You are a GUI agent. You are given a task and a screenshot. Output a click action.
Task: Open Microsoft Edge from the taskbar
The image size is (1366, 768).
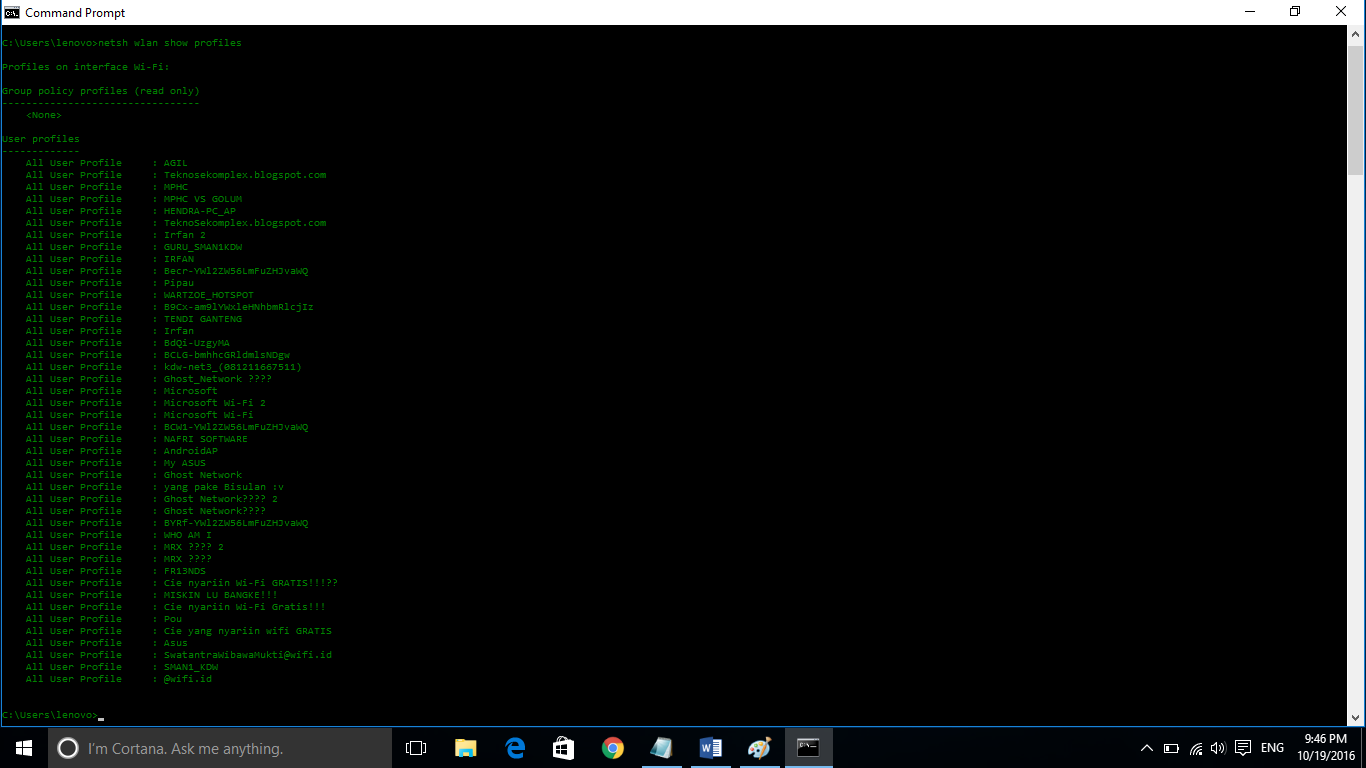pos(515,747)
